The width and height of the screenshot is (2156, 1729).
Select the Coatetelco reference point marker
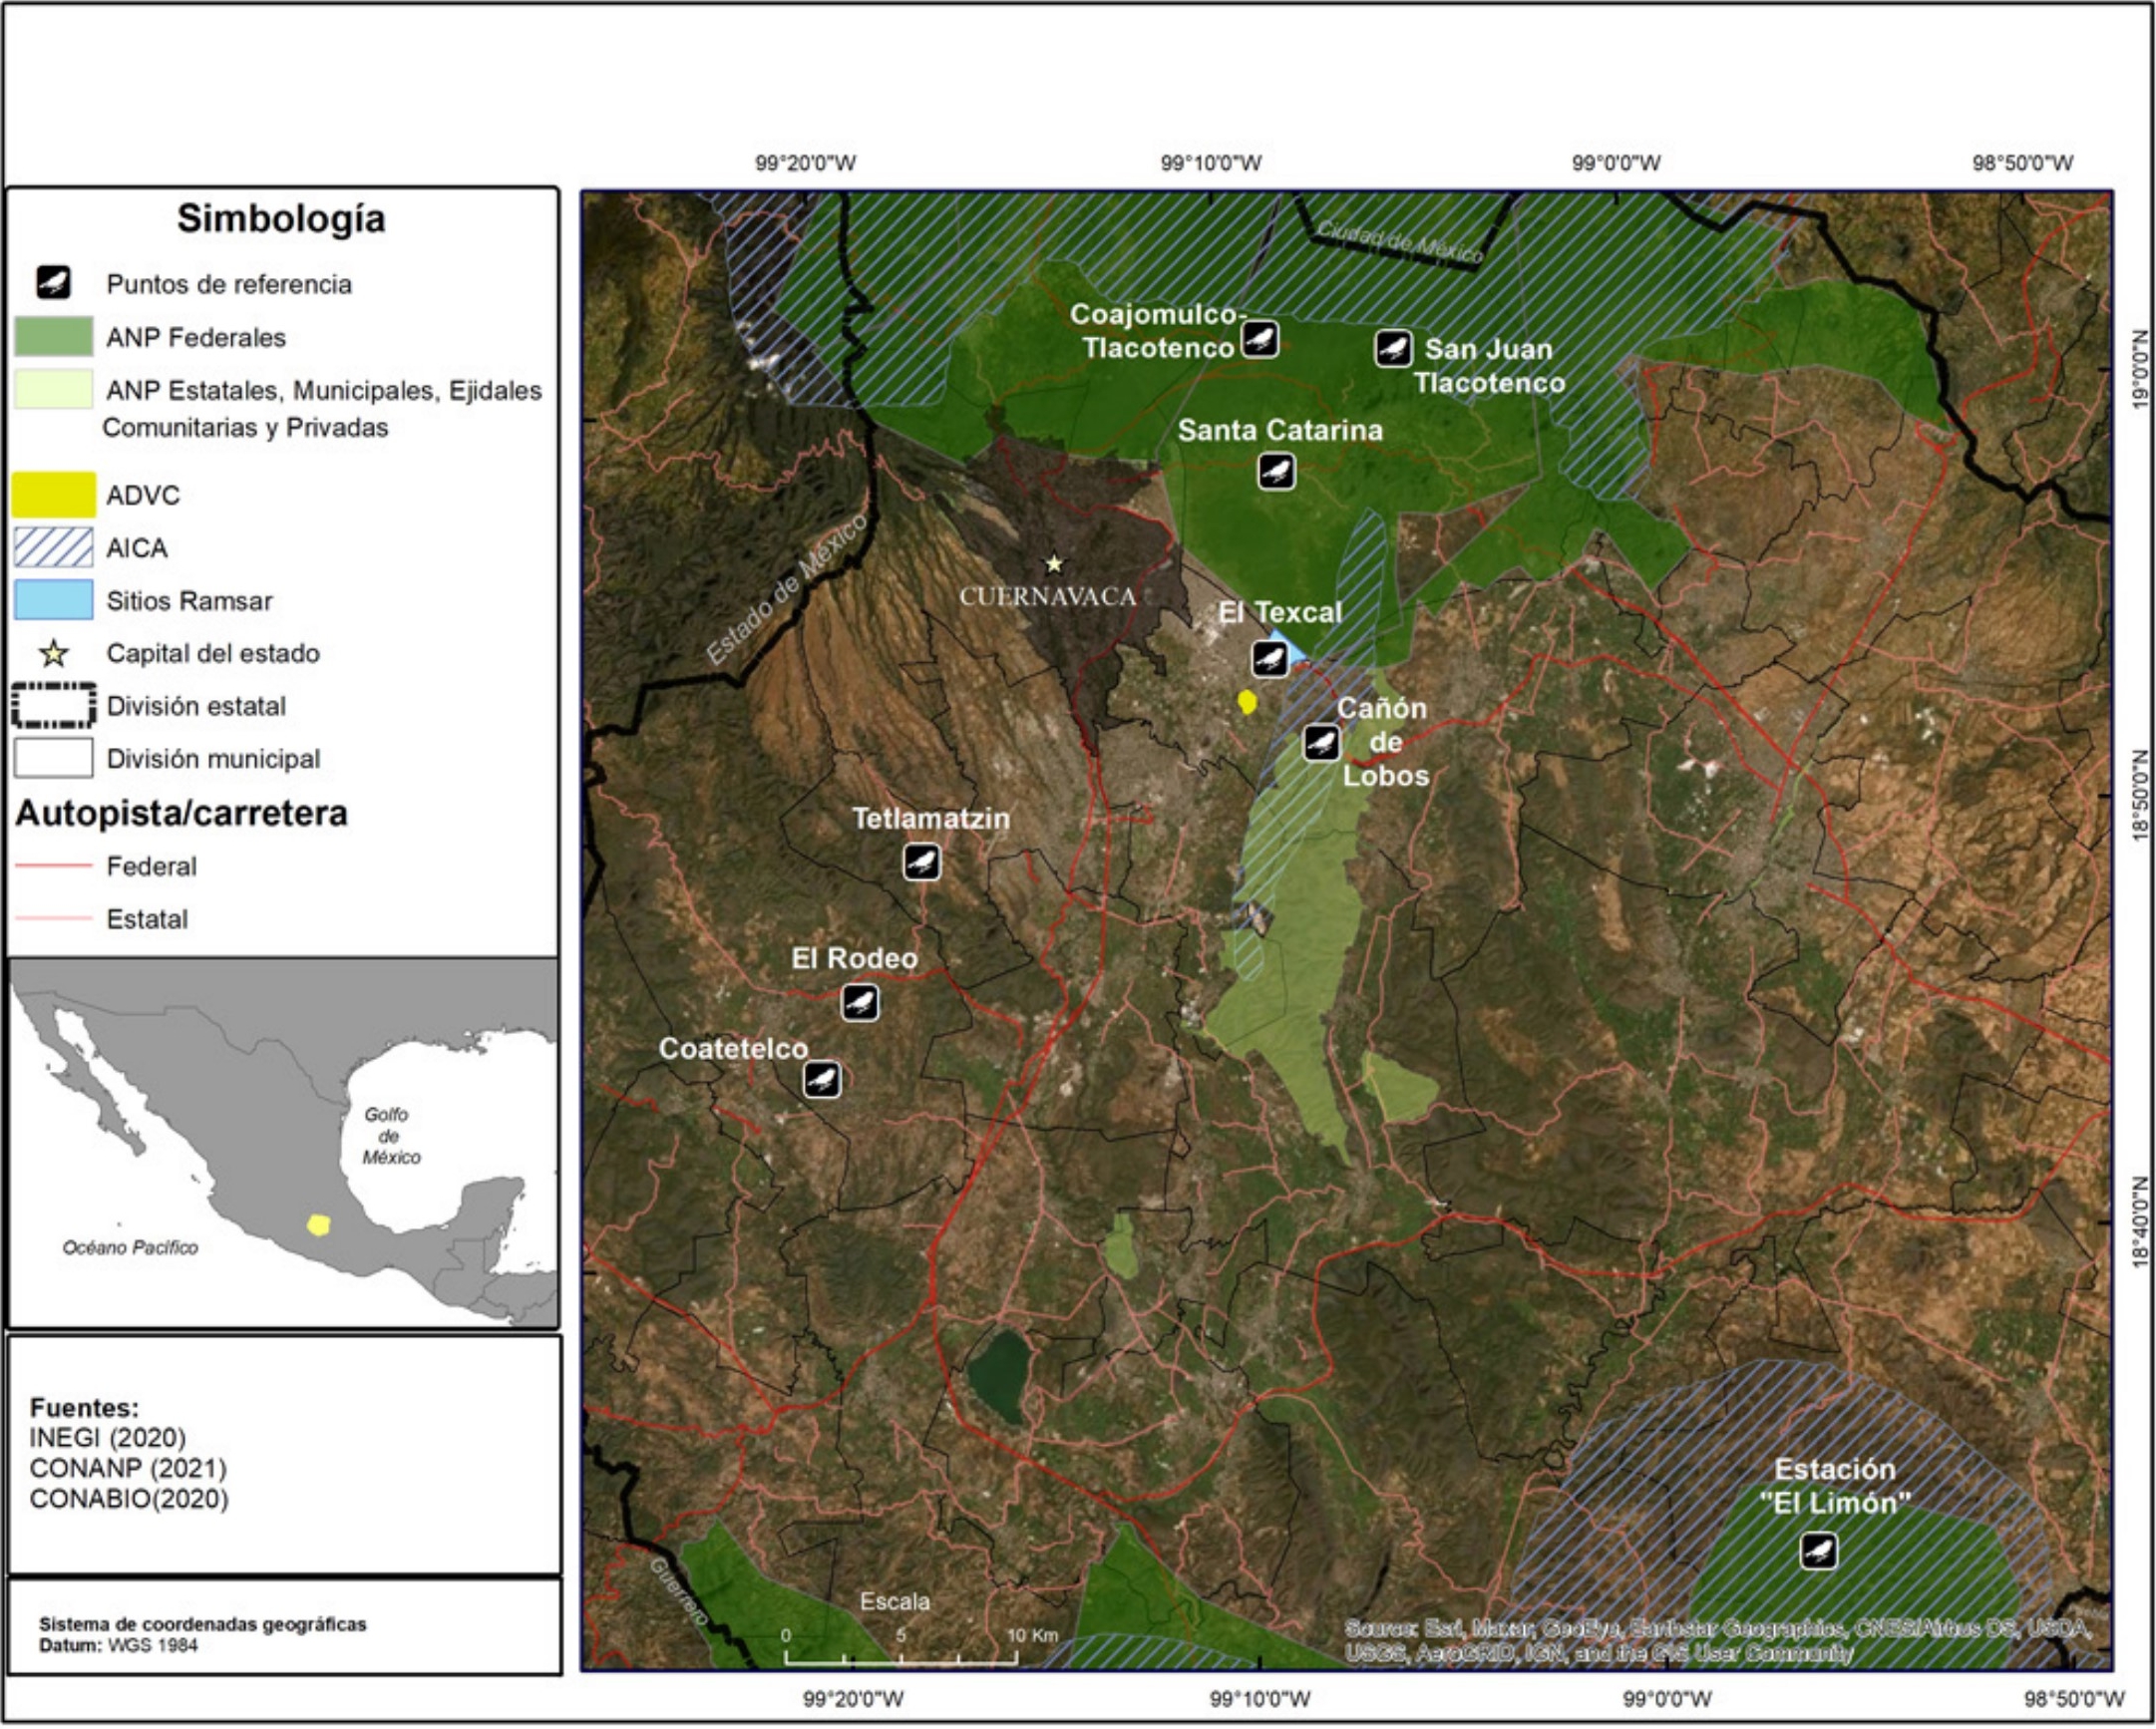tap(822, 1079)
